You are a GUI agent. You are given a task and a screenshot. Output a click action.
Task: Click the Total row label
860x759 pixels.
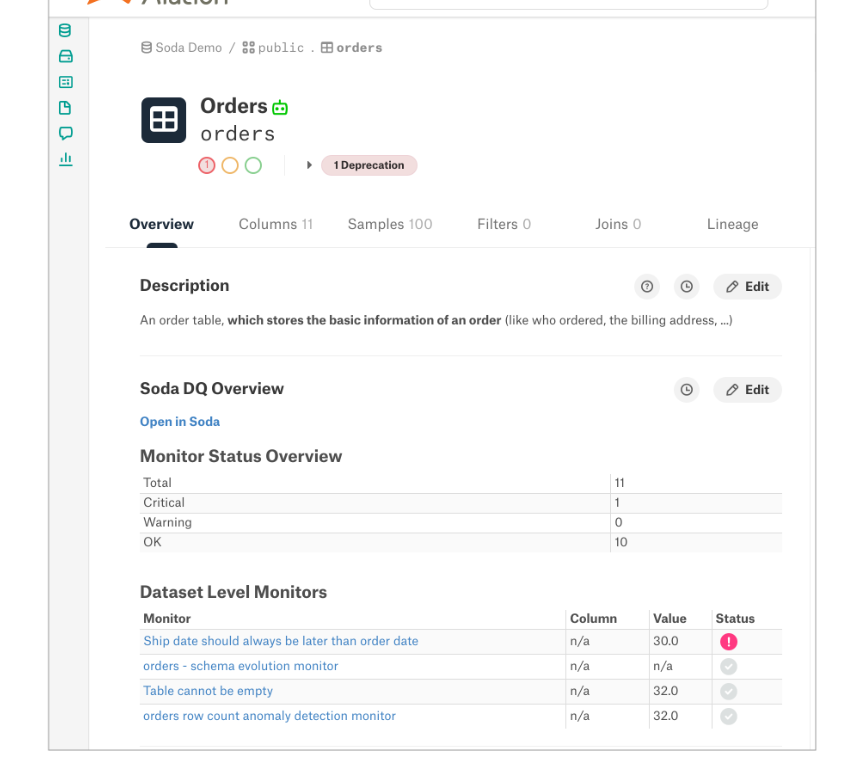pyautogui.click(x=157, y=483)
